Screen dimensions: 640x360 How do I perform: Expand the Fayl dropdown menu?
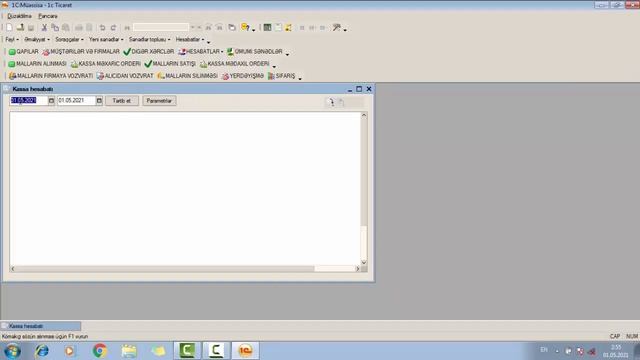coord(12,40)
